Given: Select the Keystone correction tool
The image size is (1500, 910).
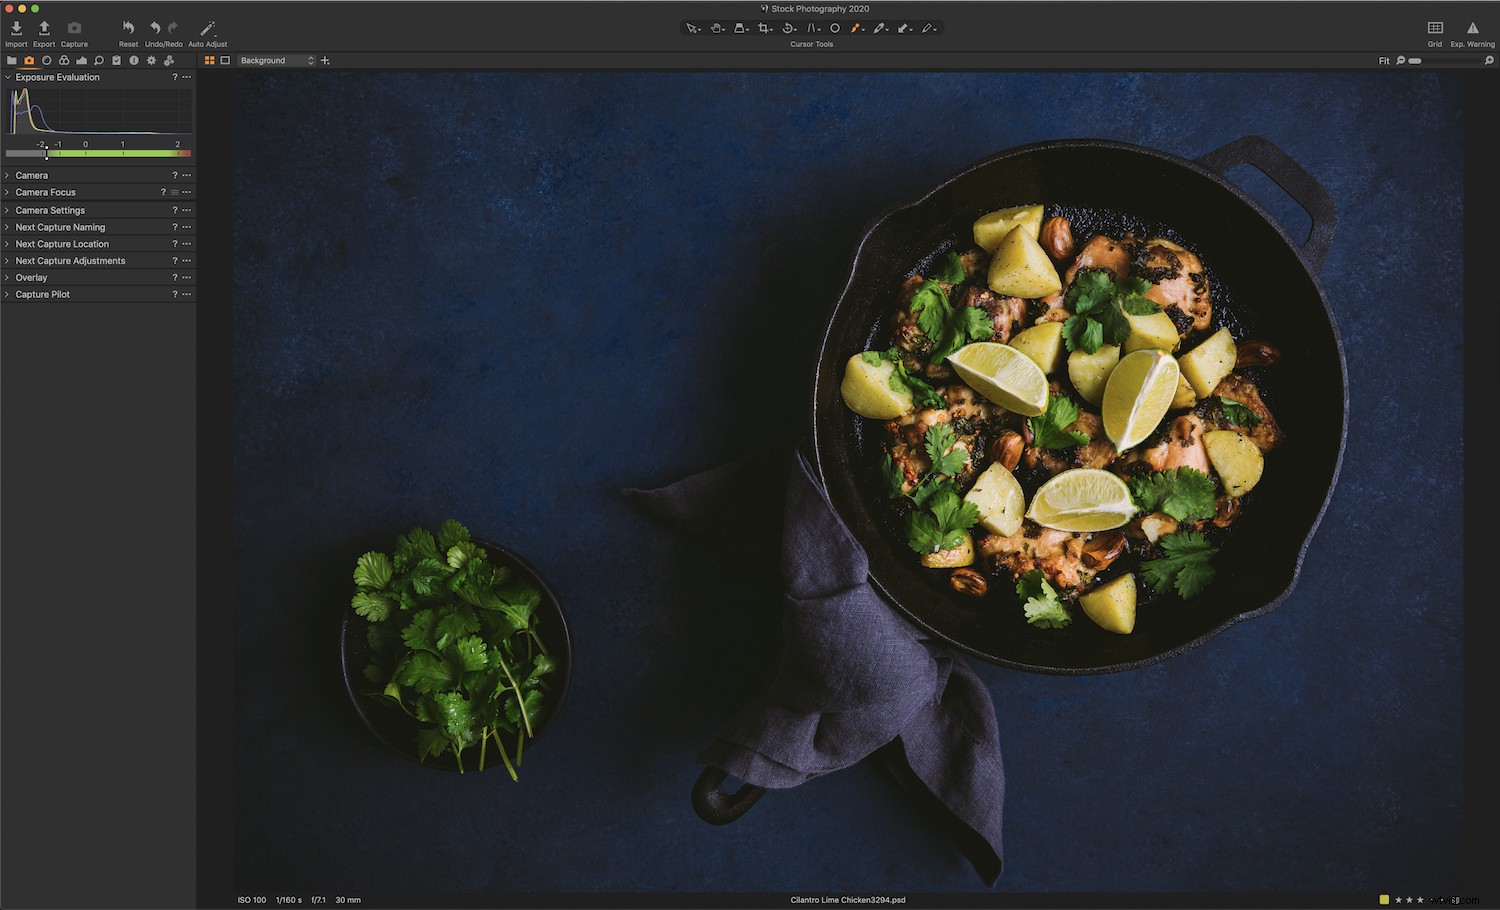Looking at the screenshot, I should pos(741,28).
